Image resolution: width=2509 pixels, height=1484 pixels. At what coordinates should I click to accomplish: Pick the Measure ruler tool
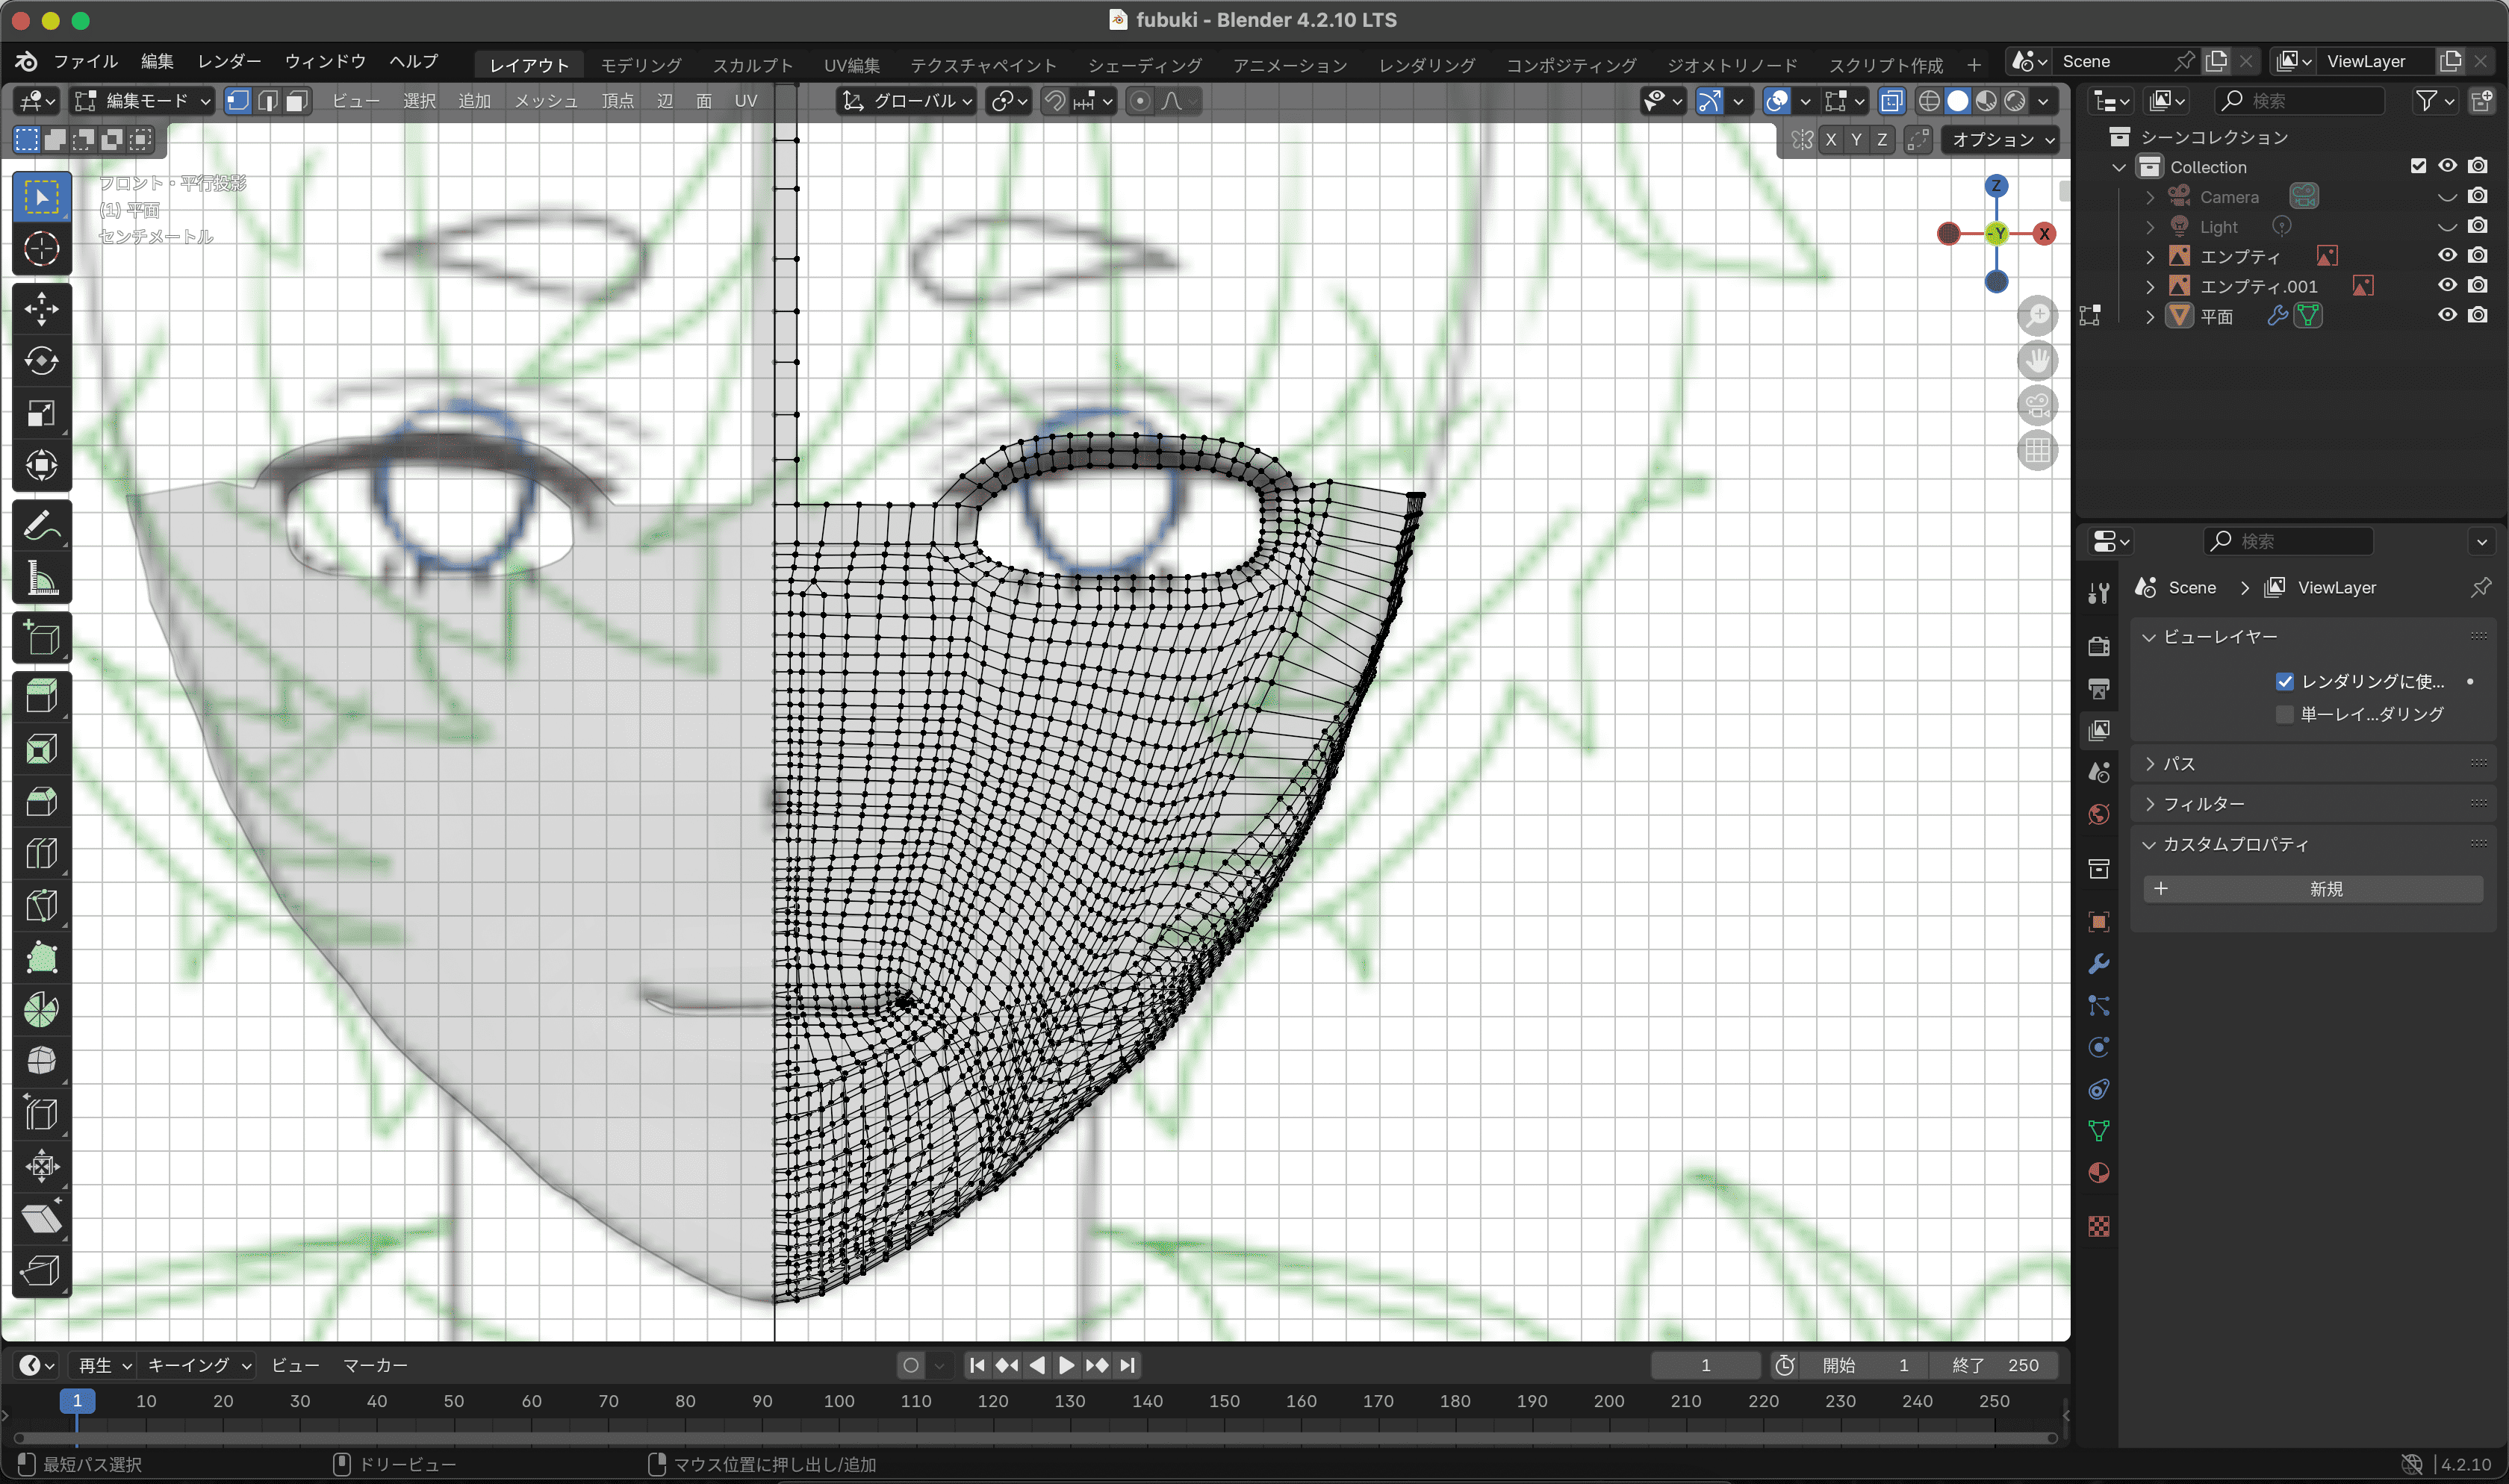pyautogui.click(x=41, y=578)
